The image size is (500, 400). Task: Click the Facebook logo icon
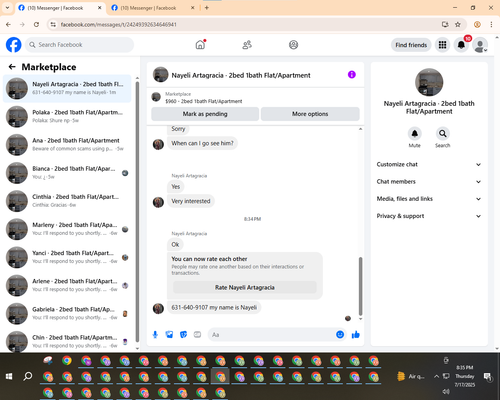click(14, 45)
